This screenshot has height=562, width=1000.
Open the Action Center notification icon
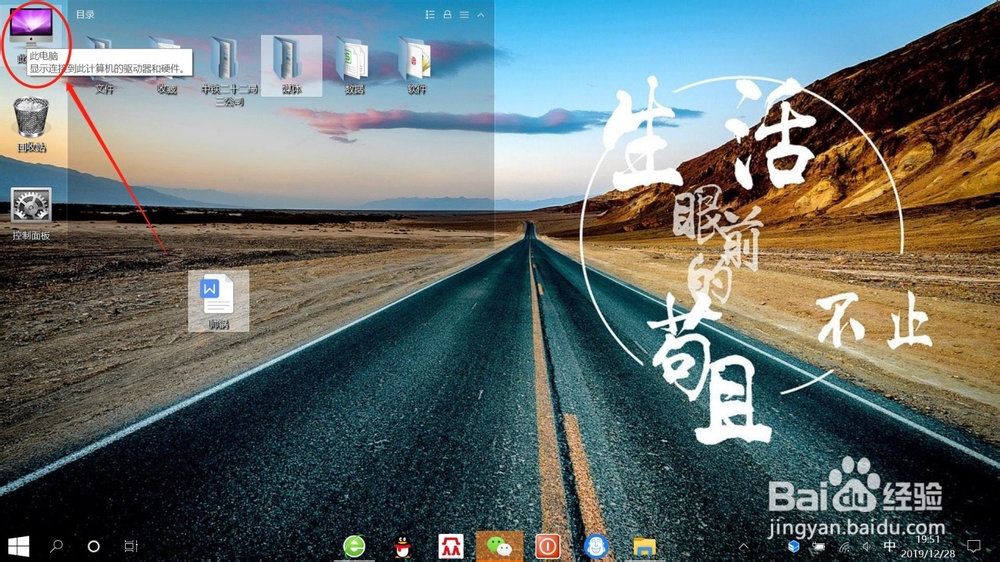tap(973, 547)
